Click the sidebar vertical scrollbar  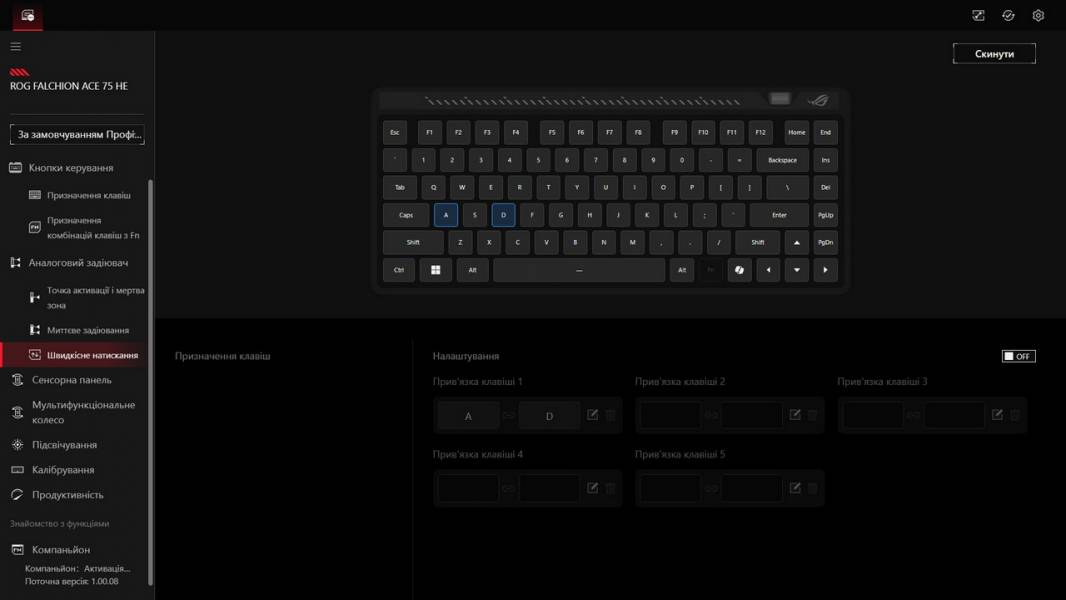coord(151,380)
